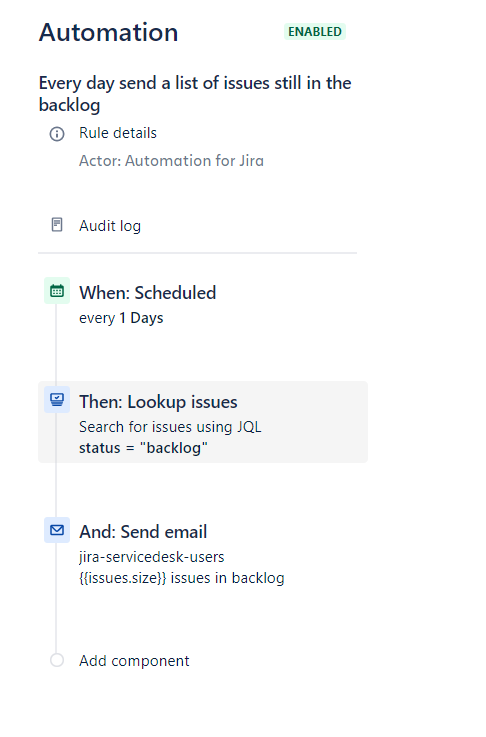486x737 pixels.
Task: Open Rule details
Action: click(118, 133)
